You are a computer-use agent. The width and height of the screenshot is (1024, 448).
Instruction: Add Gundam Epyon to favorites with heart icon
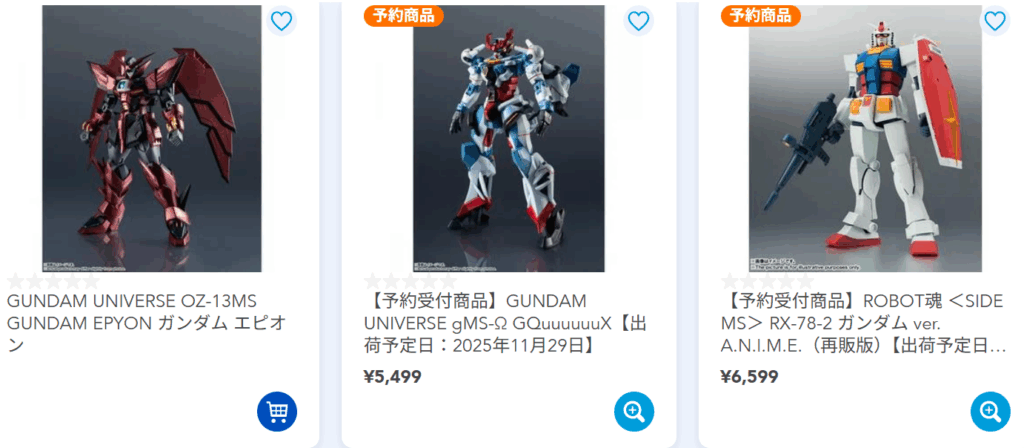pyautogui.click(x=281, y=22)
